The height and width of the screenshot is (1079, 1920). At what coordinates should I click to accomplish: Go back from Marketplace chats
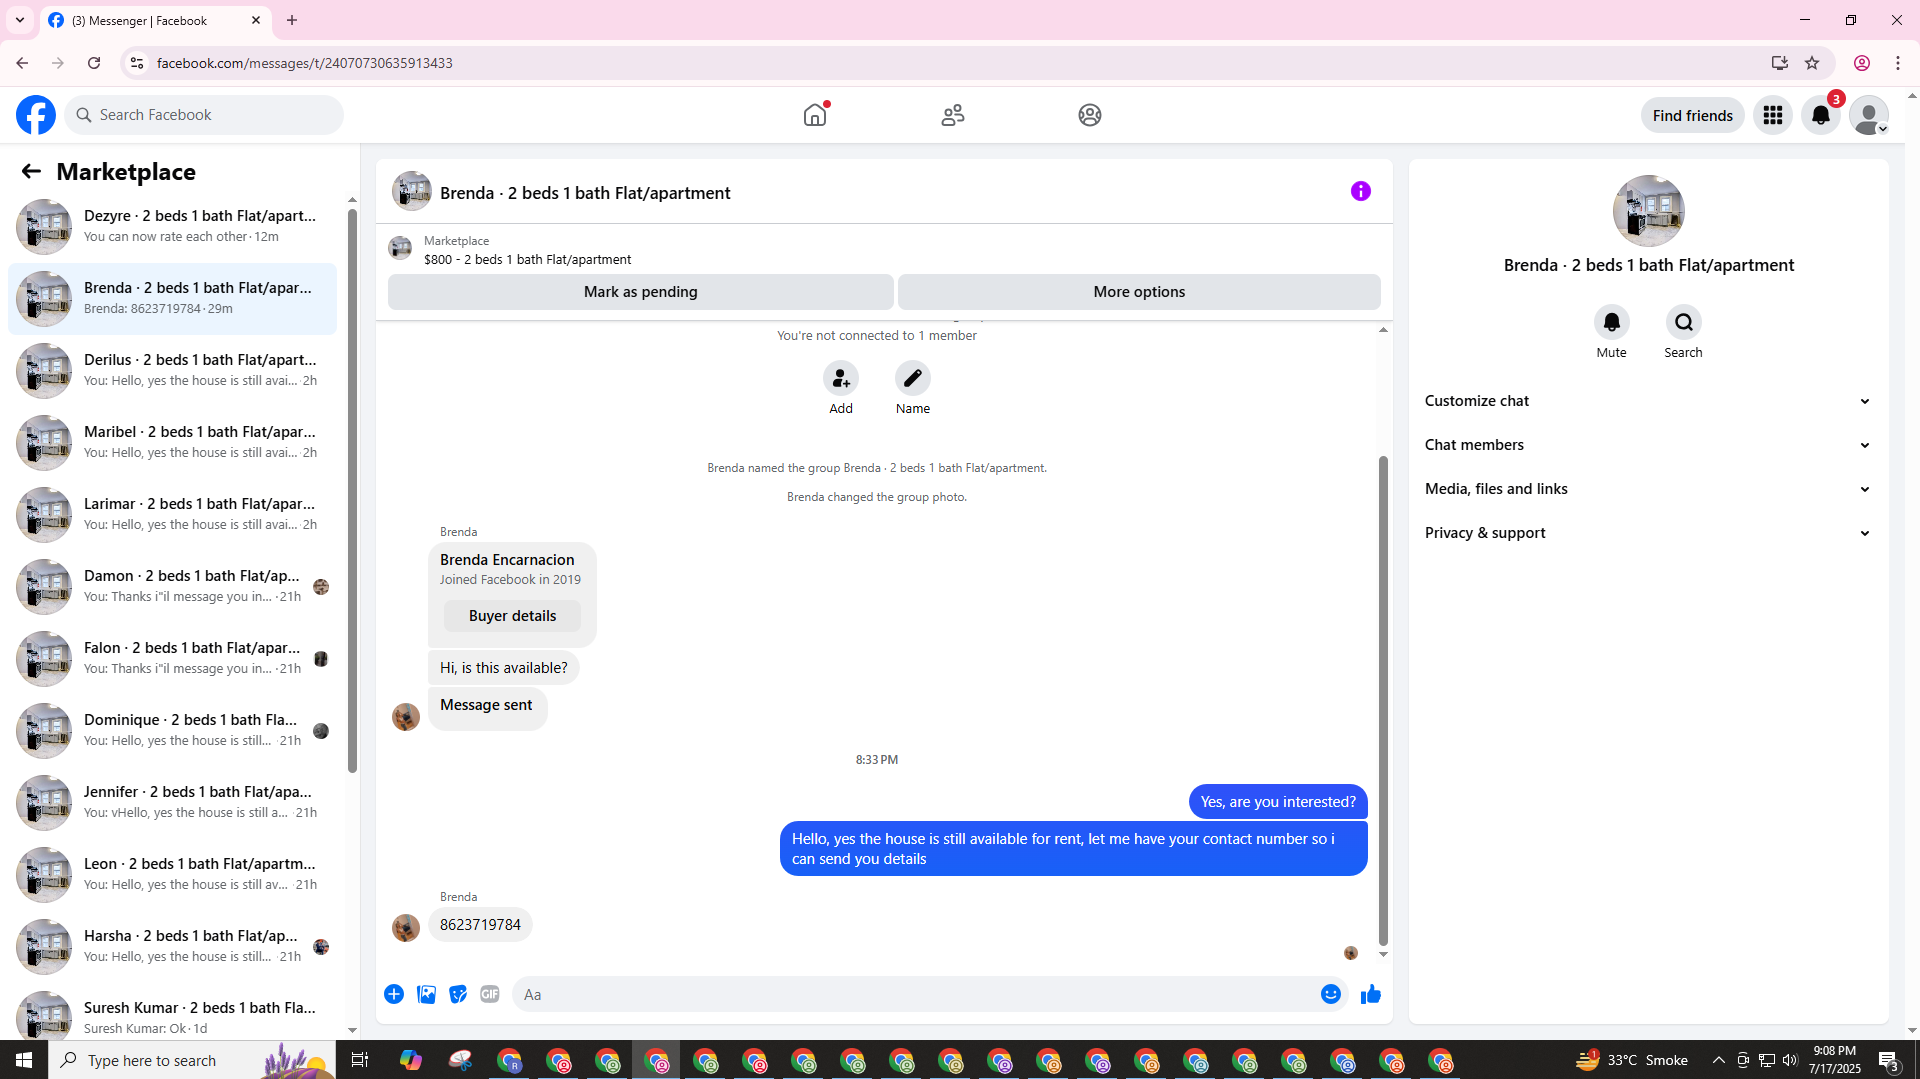pyautogui.click(x=31, y=172)
